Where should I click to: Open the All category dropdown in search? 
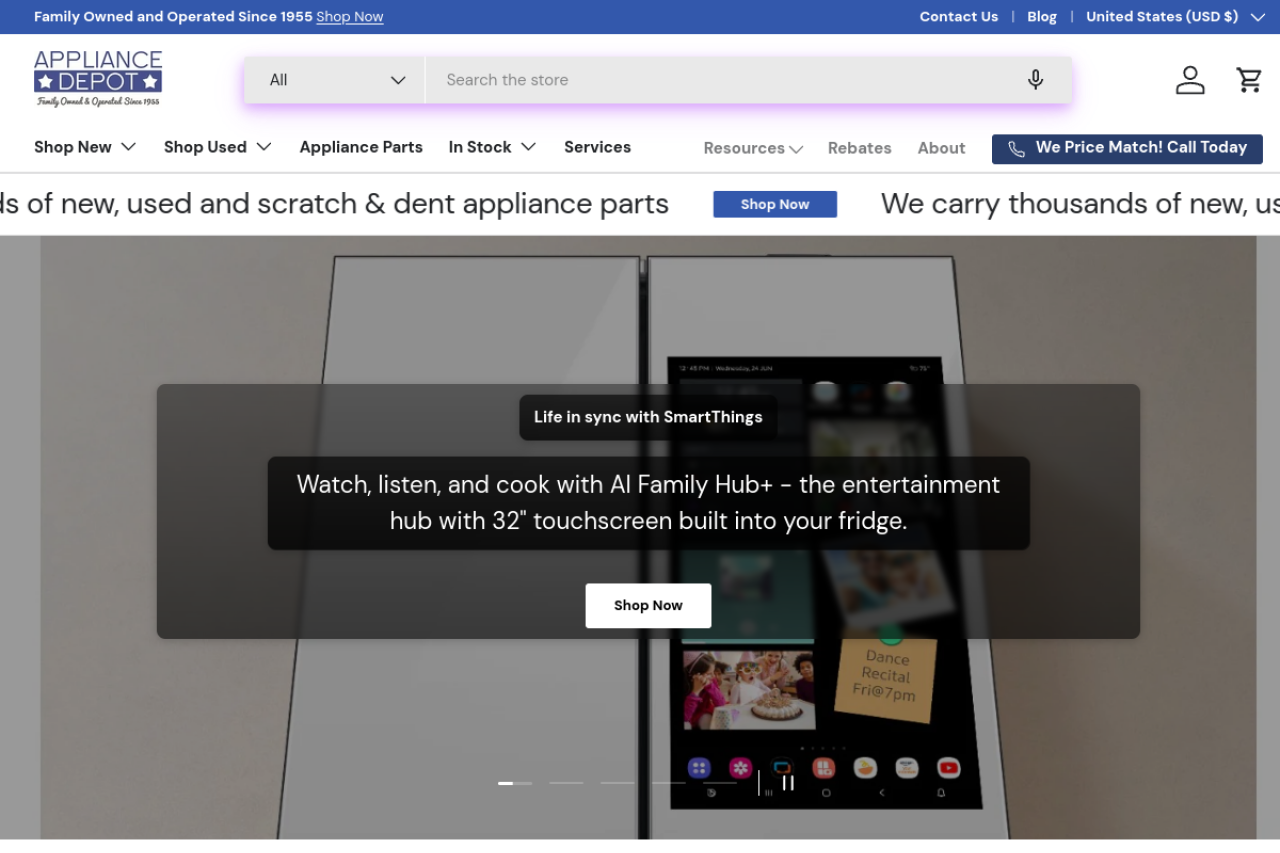335,80
